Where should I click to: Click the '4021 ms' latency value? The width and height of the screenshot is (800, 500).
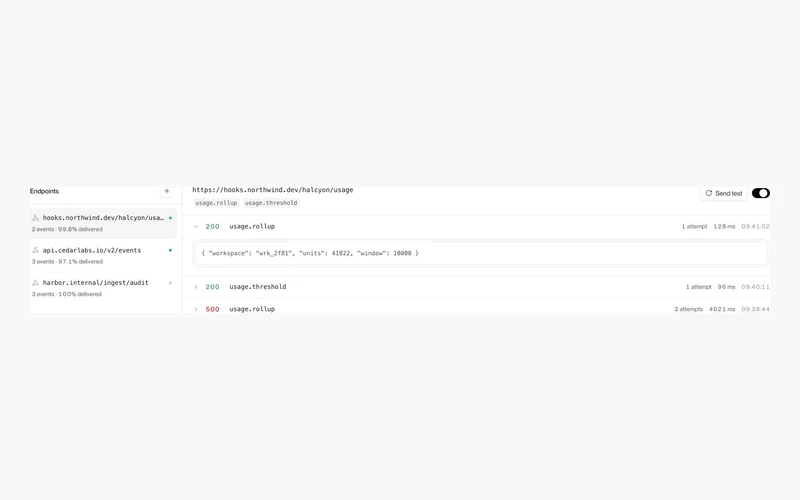pyautogui.click(x=722, y=309)
